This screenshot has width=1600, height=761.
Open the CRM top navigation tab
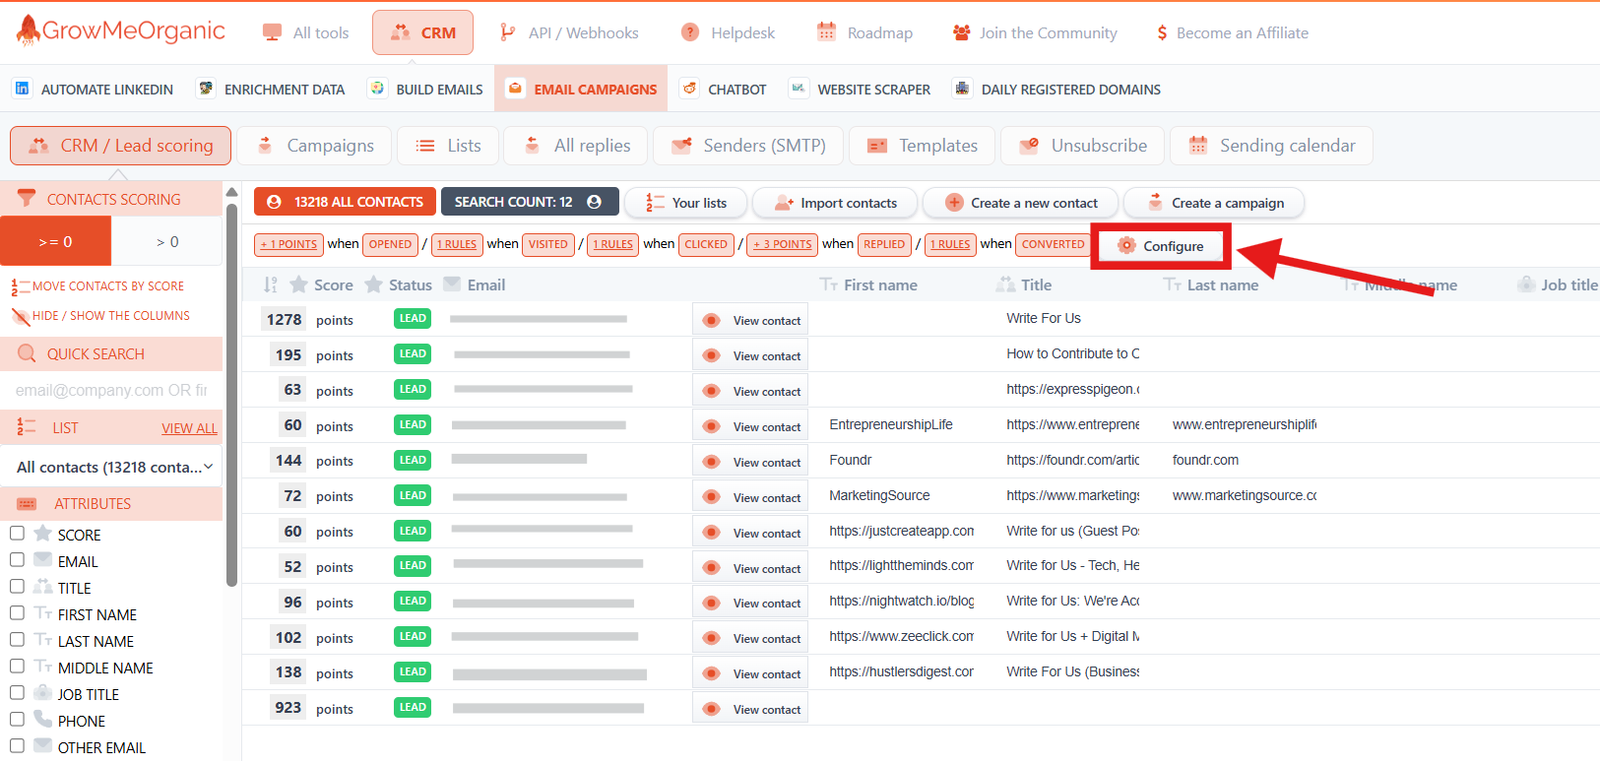tap(422, 32)
